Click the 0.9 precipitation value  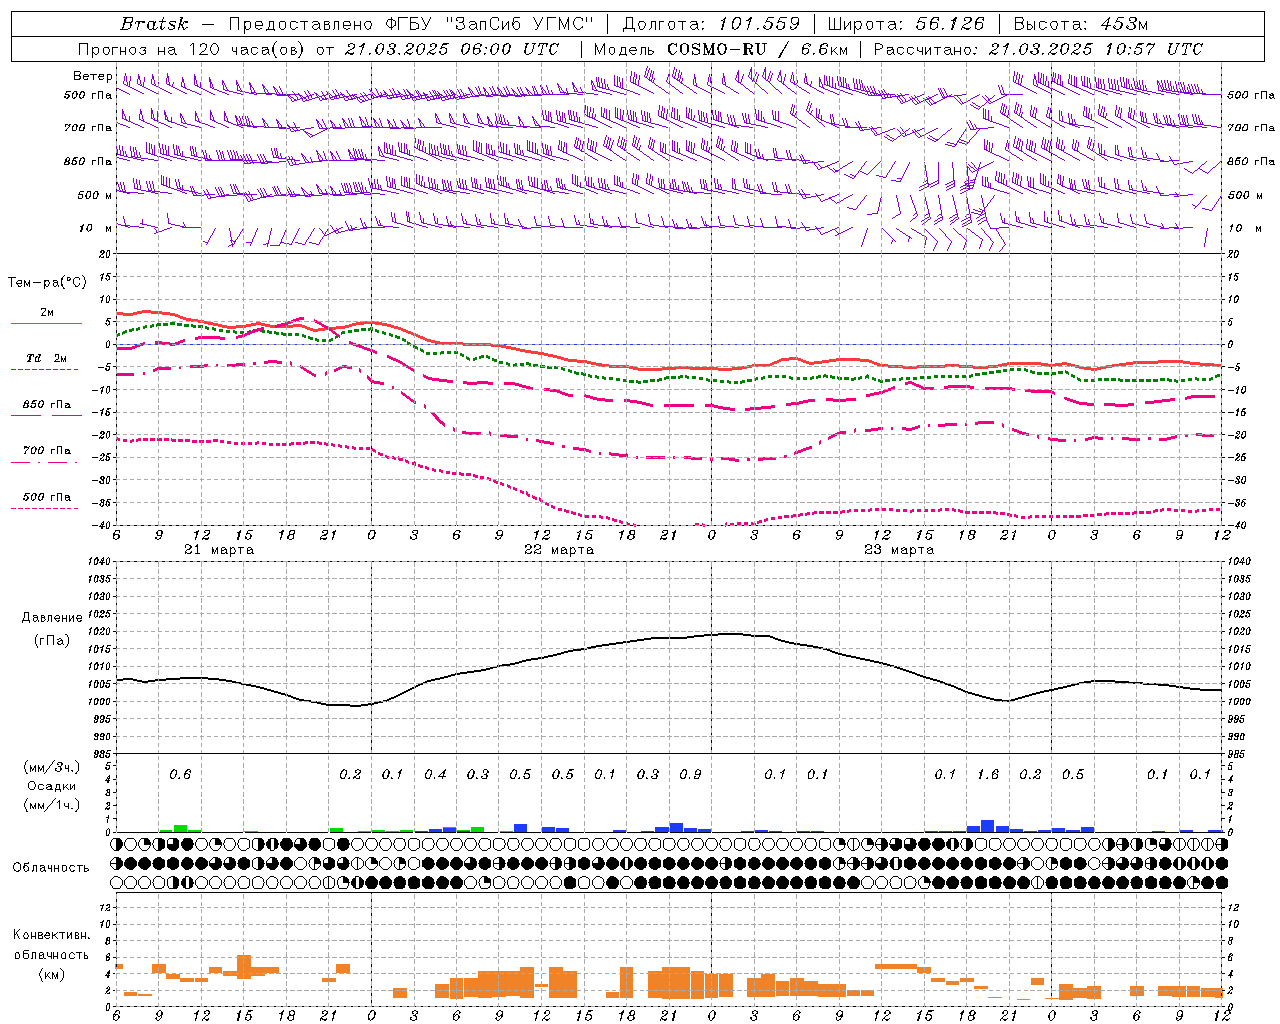(690, 774)
